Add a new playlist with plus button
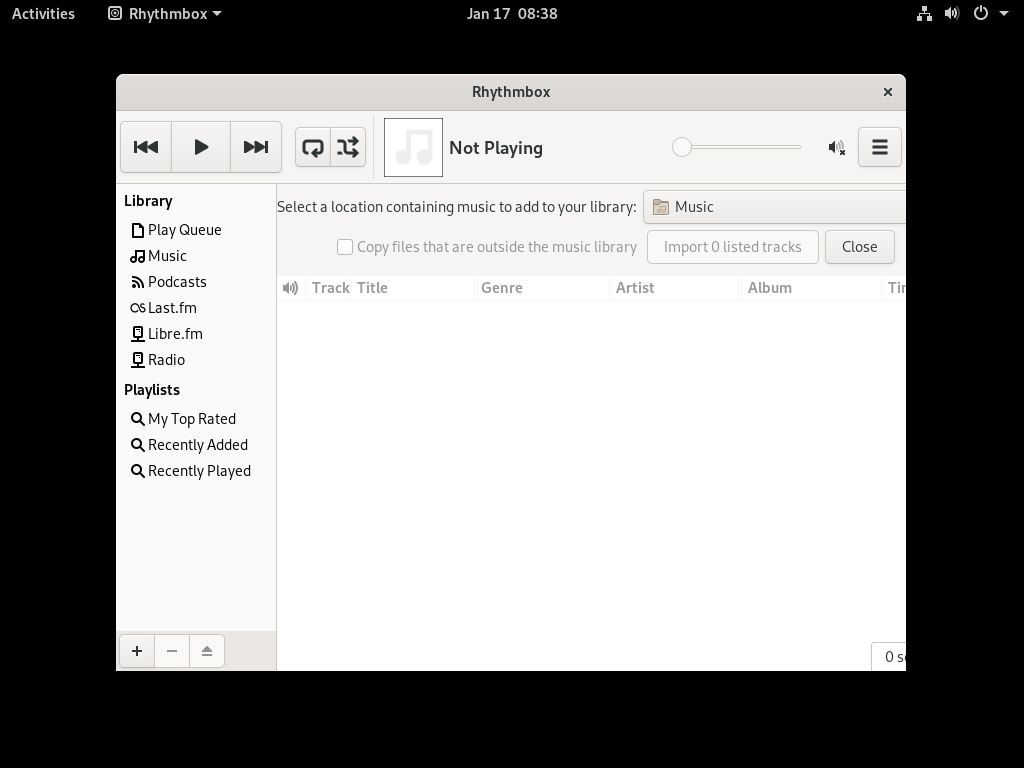Image resolution: width=1024 pixels, height=768 pixels. coord(137,651)
